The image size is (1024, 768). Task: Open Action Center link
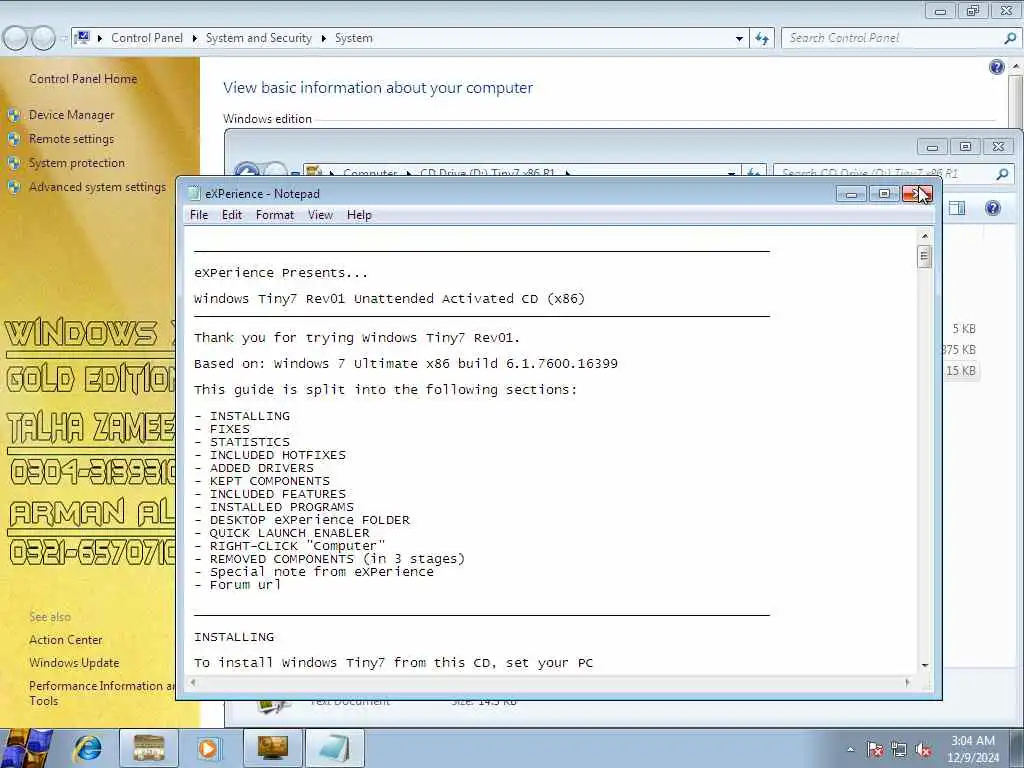[65, 640]
